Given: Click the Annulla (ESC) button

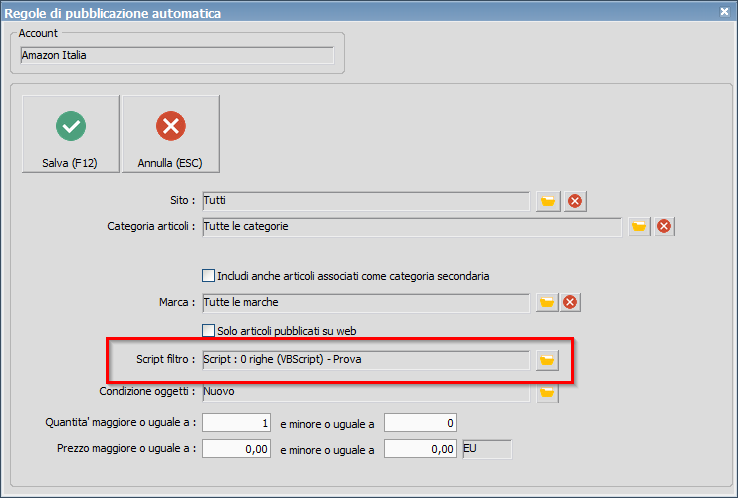Looking at the screenshot, I should (170, 134).
